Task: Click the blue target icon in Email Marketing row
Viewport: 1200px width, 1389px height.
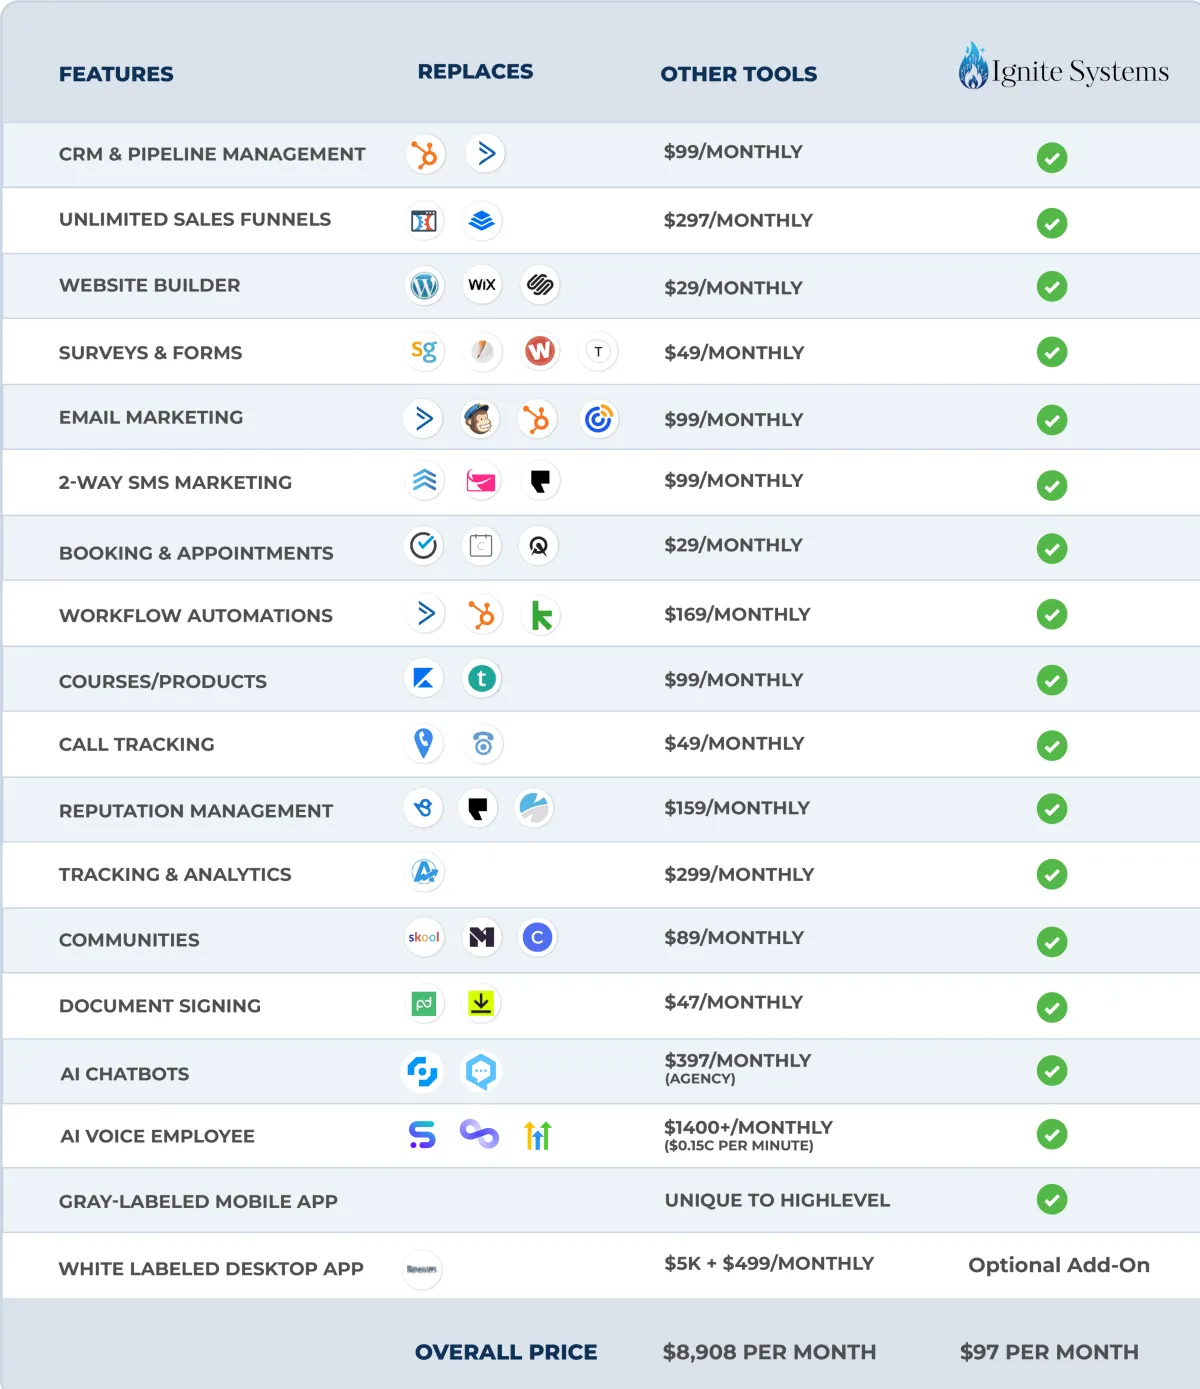Action: pyautogui.click(x=598, y=419)
